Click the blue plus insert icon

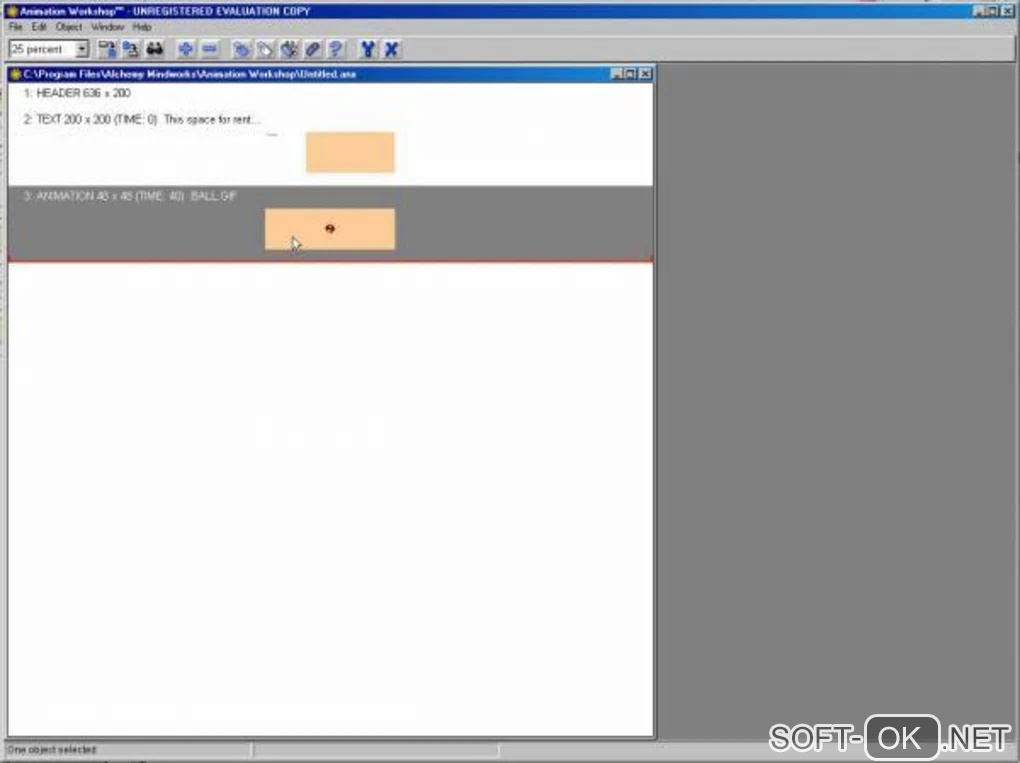[185, 49]
